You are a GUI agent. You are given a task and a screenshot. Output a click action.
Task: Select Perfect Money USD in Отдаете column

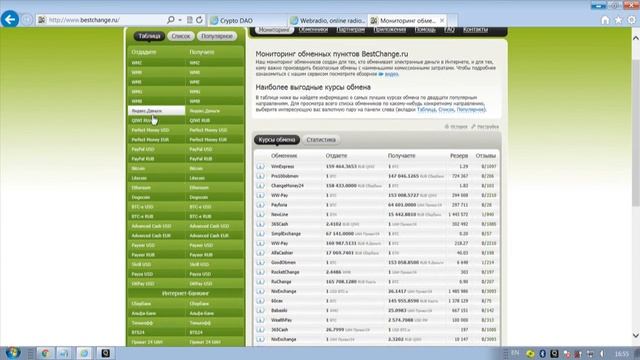(x=156, y=130)
